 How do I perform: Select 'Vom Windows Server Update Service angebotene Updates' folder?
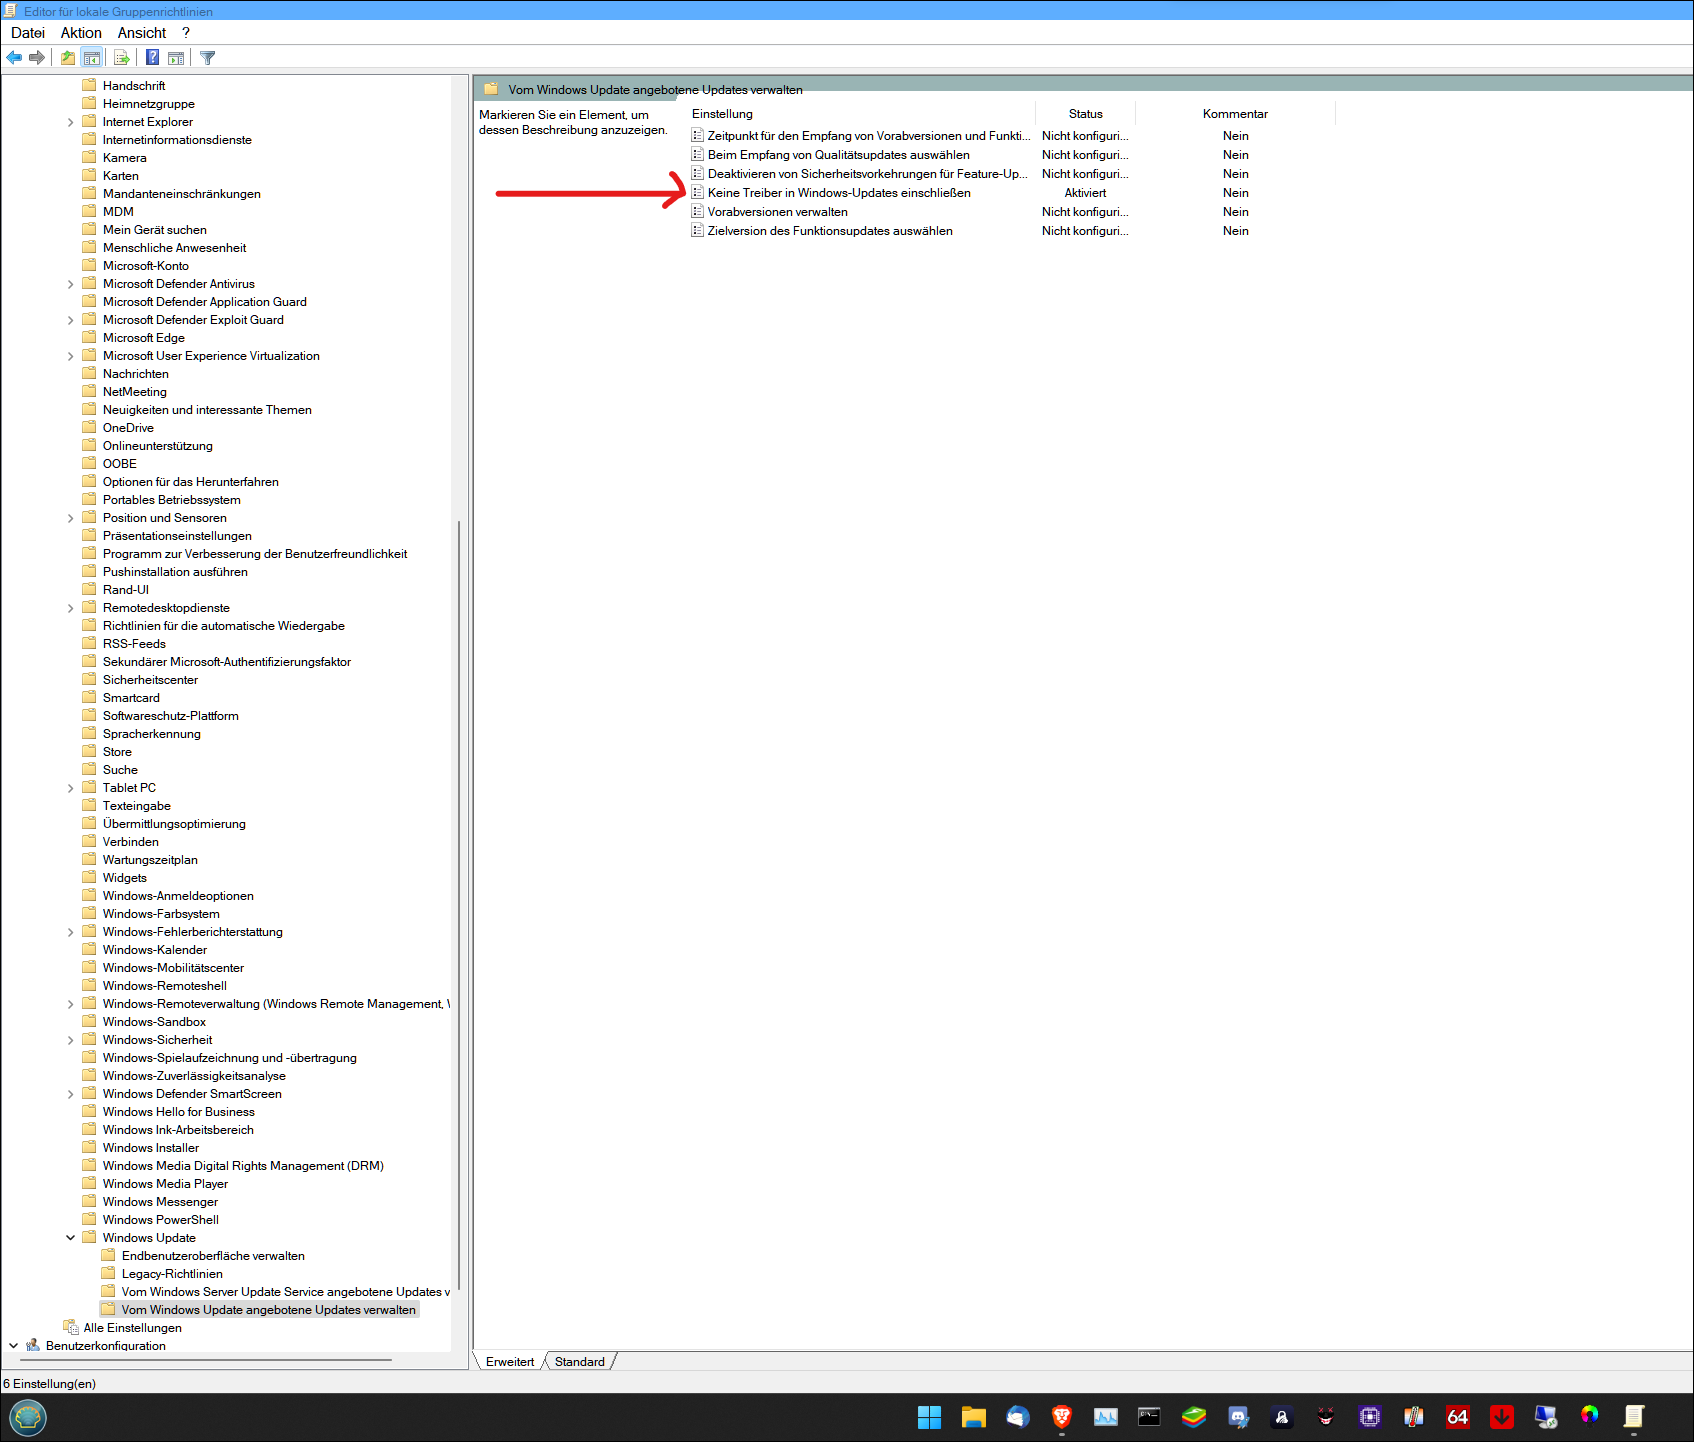pyautogui.click(x=285, y=1292)
